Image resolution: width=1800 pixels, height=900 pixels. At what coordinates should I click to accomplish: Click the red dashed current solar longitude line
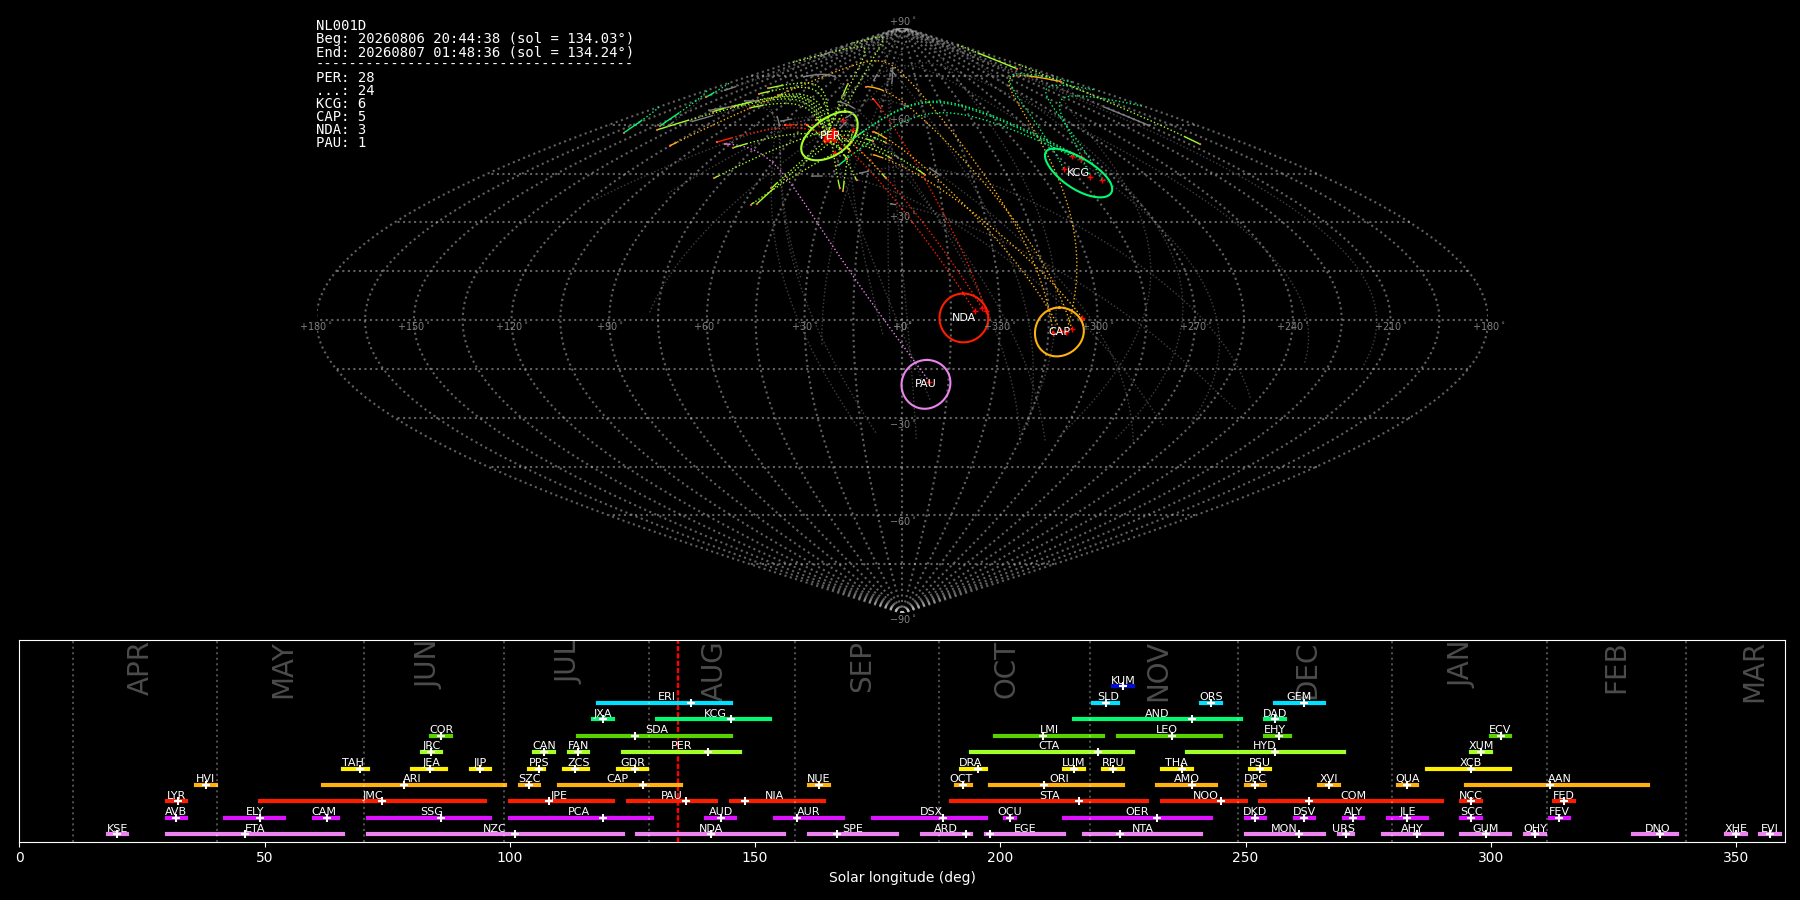[x=678, y=741]
